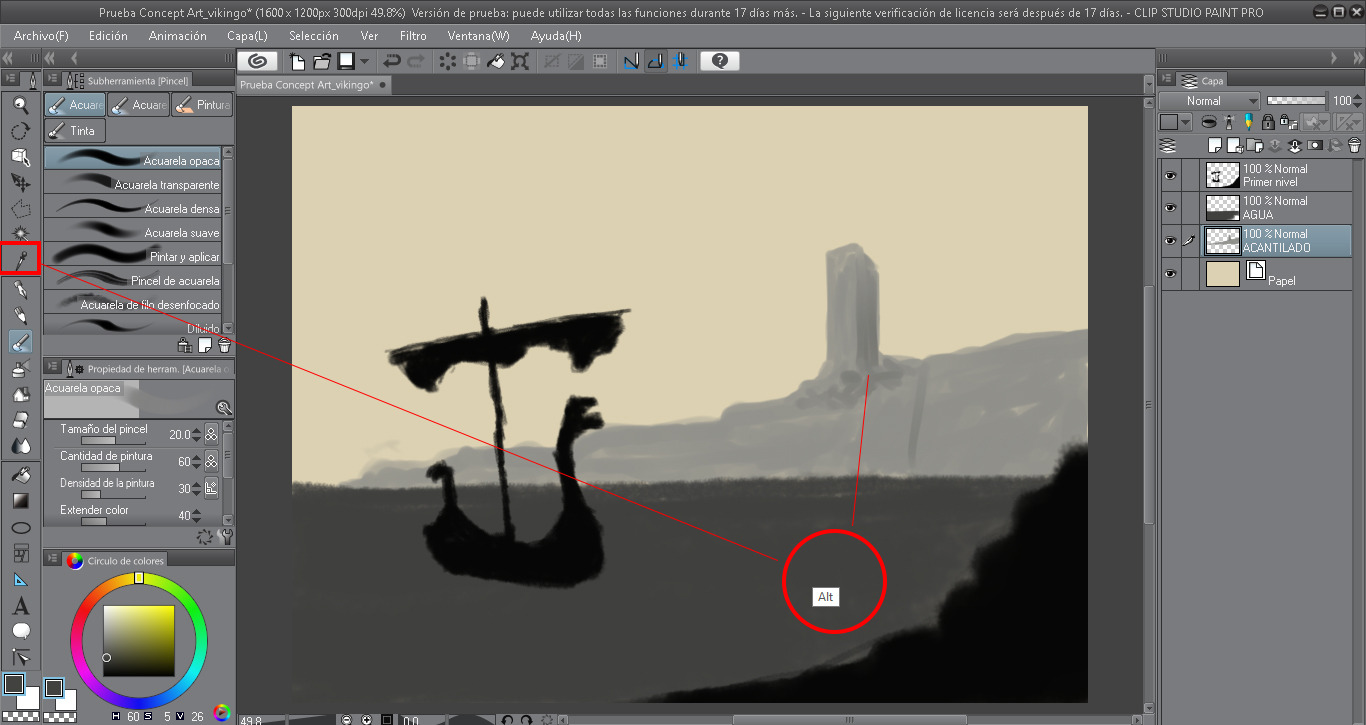
Task: Toggle clip to layer below icon
Action: [x=1209, y=122]
